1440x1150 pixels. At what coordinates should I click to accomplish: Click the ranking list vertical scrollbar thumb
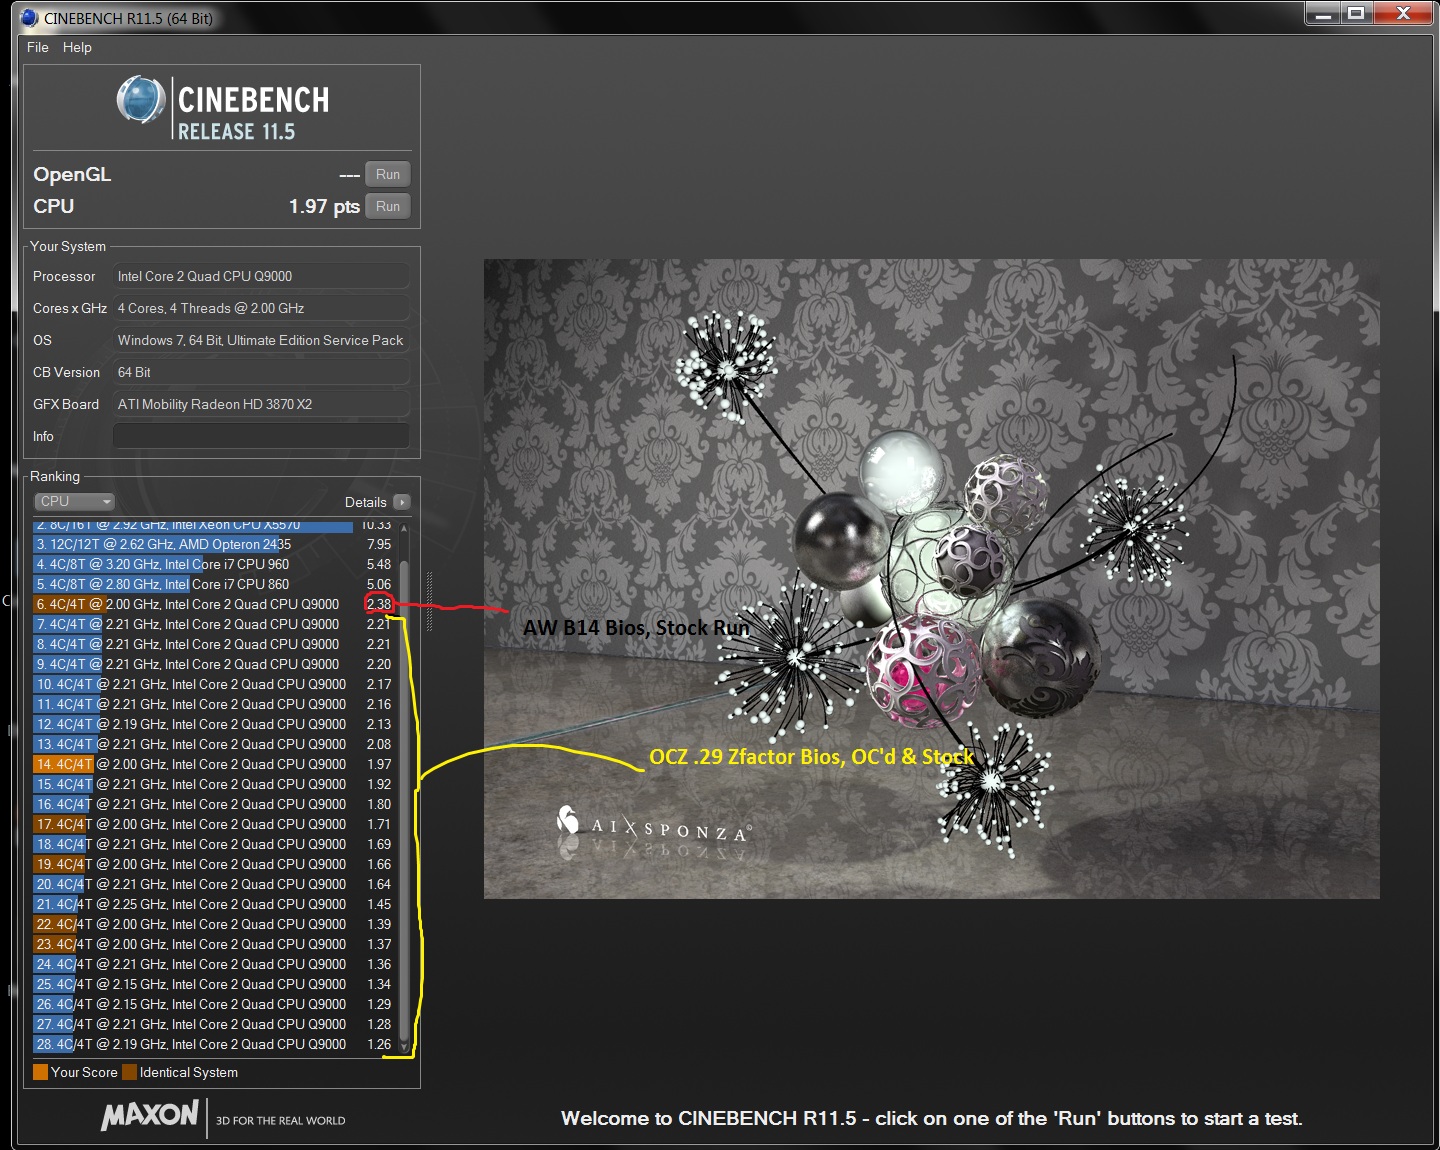point(404,780)
